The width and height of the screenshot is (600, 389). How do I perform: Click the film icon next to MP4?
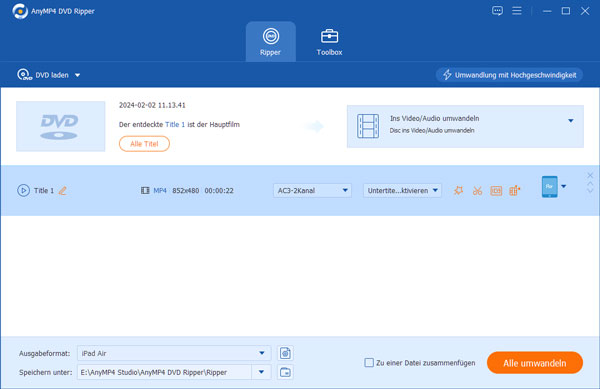point(145,190)
